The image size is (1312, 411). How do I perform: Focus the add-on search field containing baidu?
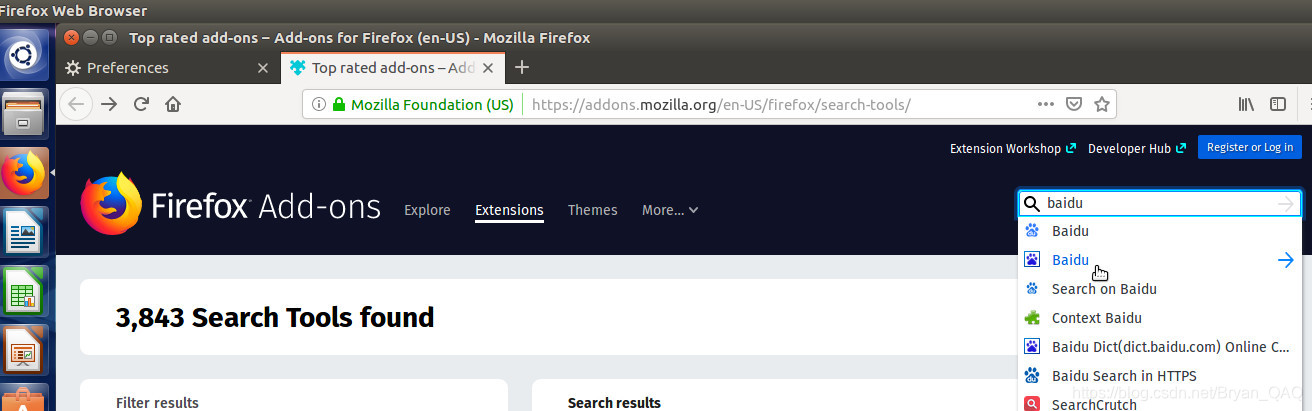click(x=1160, y=203)
